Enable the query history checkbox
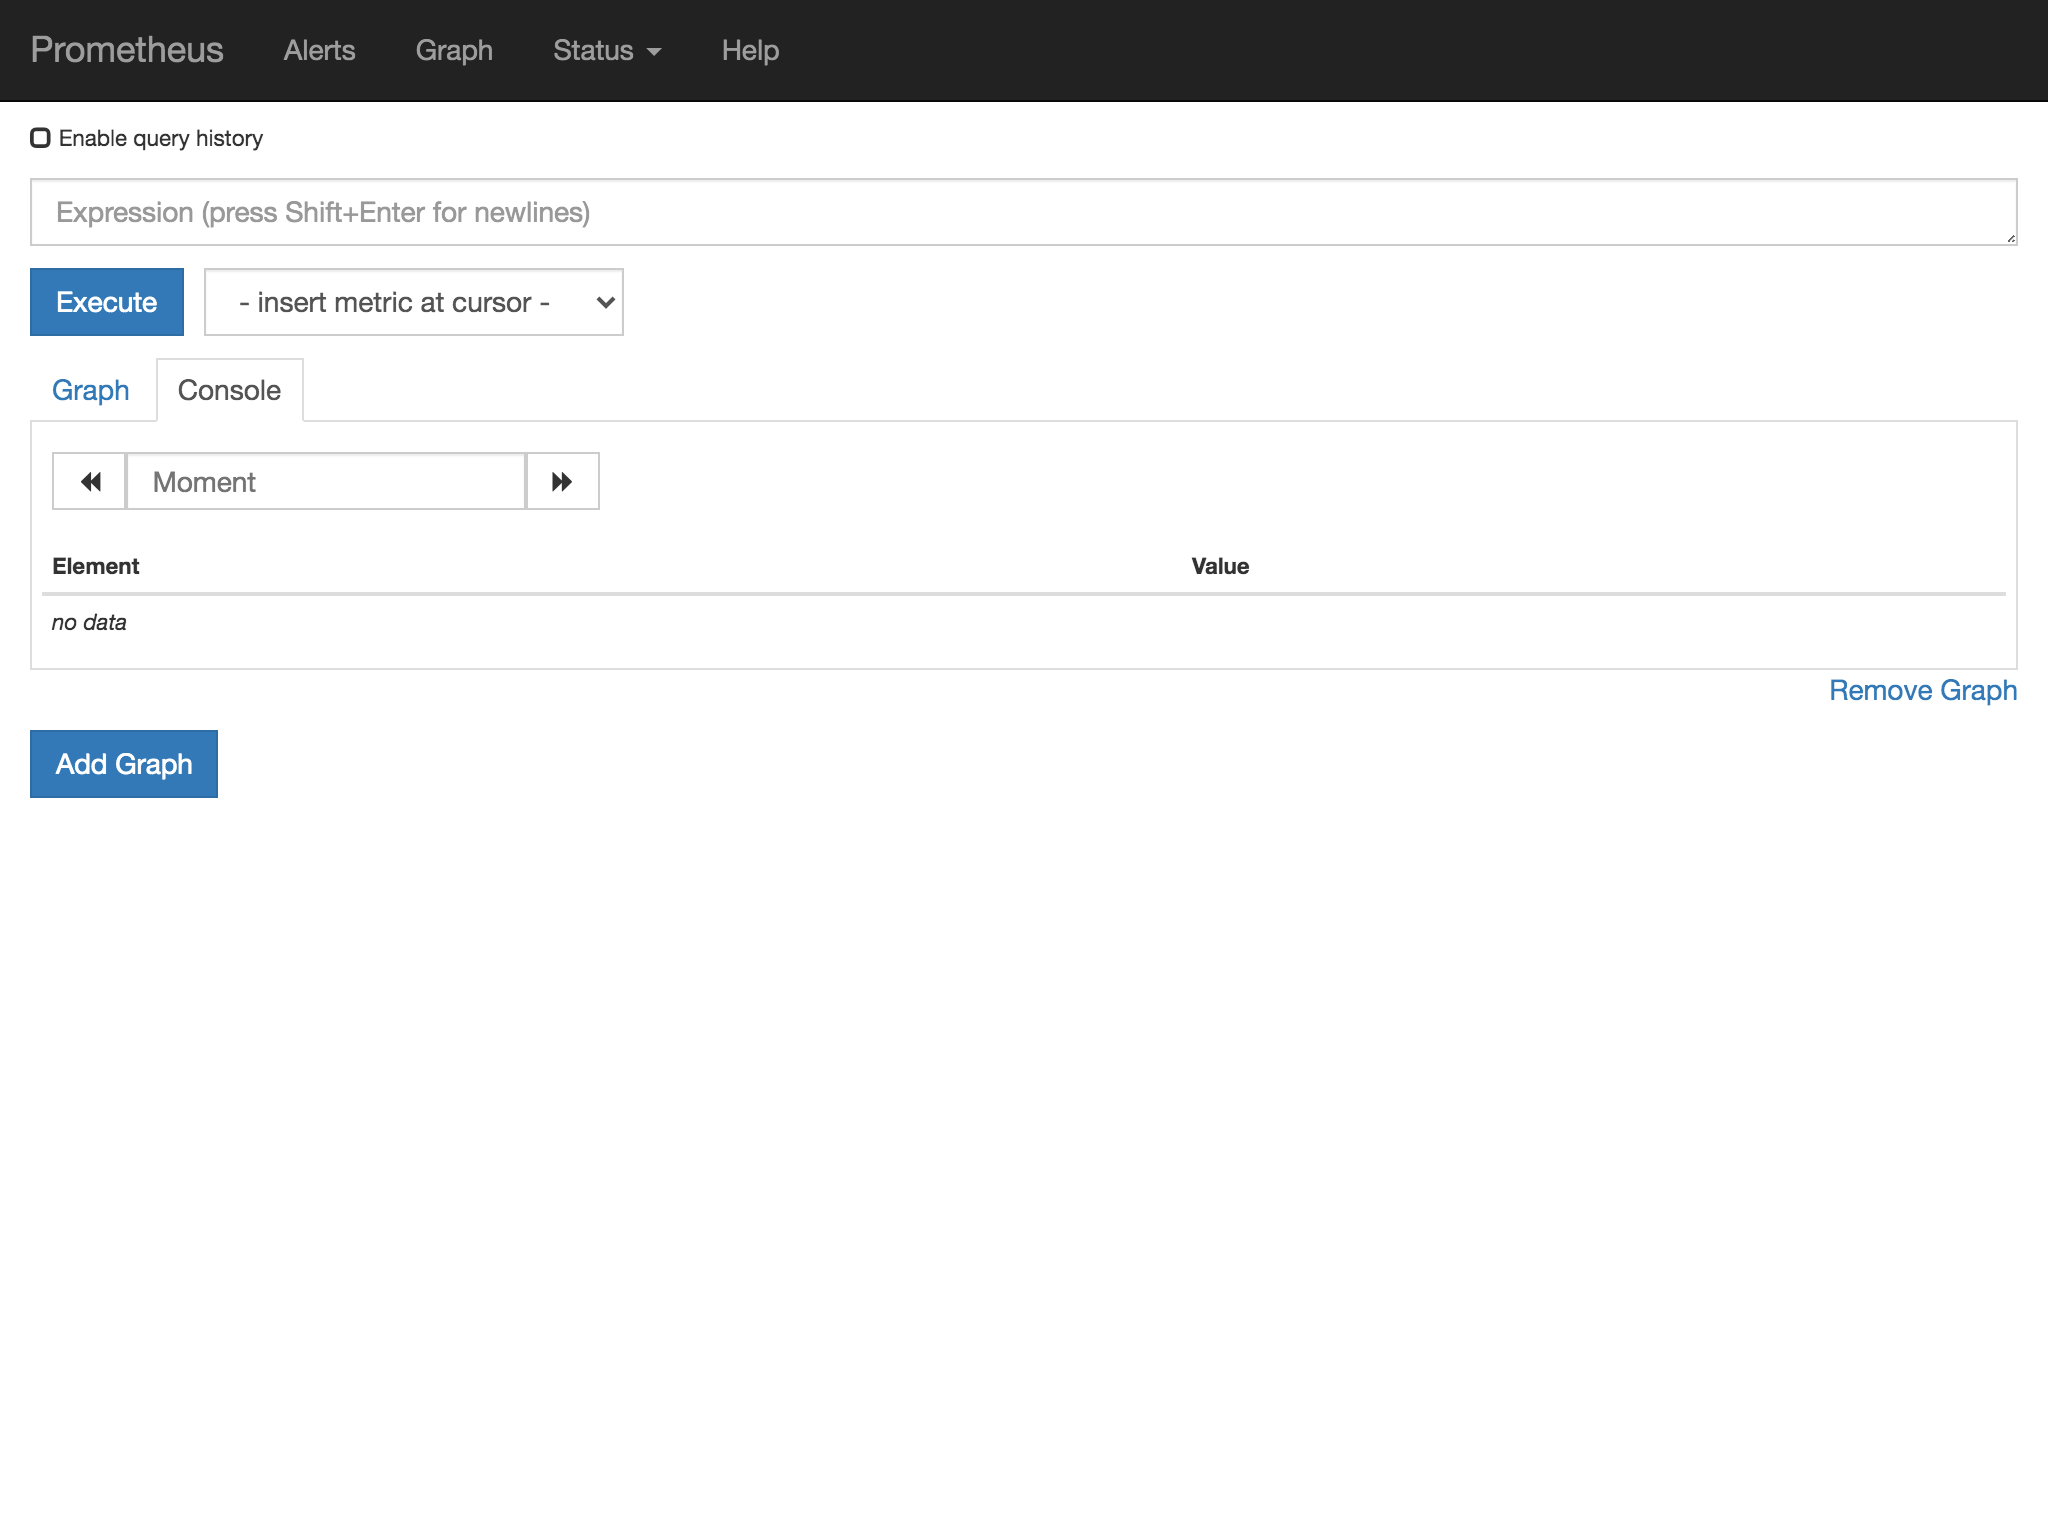 pos(41,138)
